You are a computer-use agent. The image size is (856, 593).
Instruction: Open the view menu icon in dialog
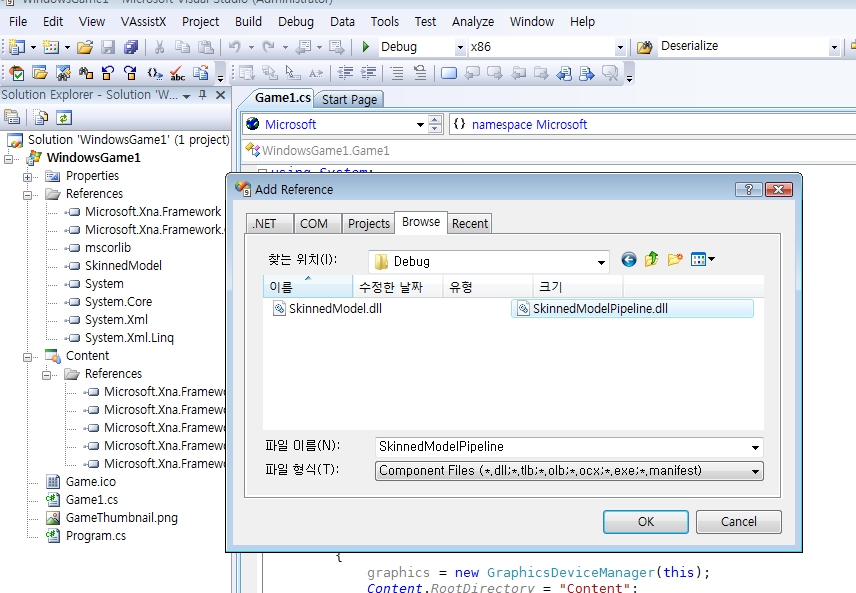pos(702,259)
